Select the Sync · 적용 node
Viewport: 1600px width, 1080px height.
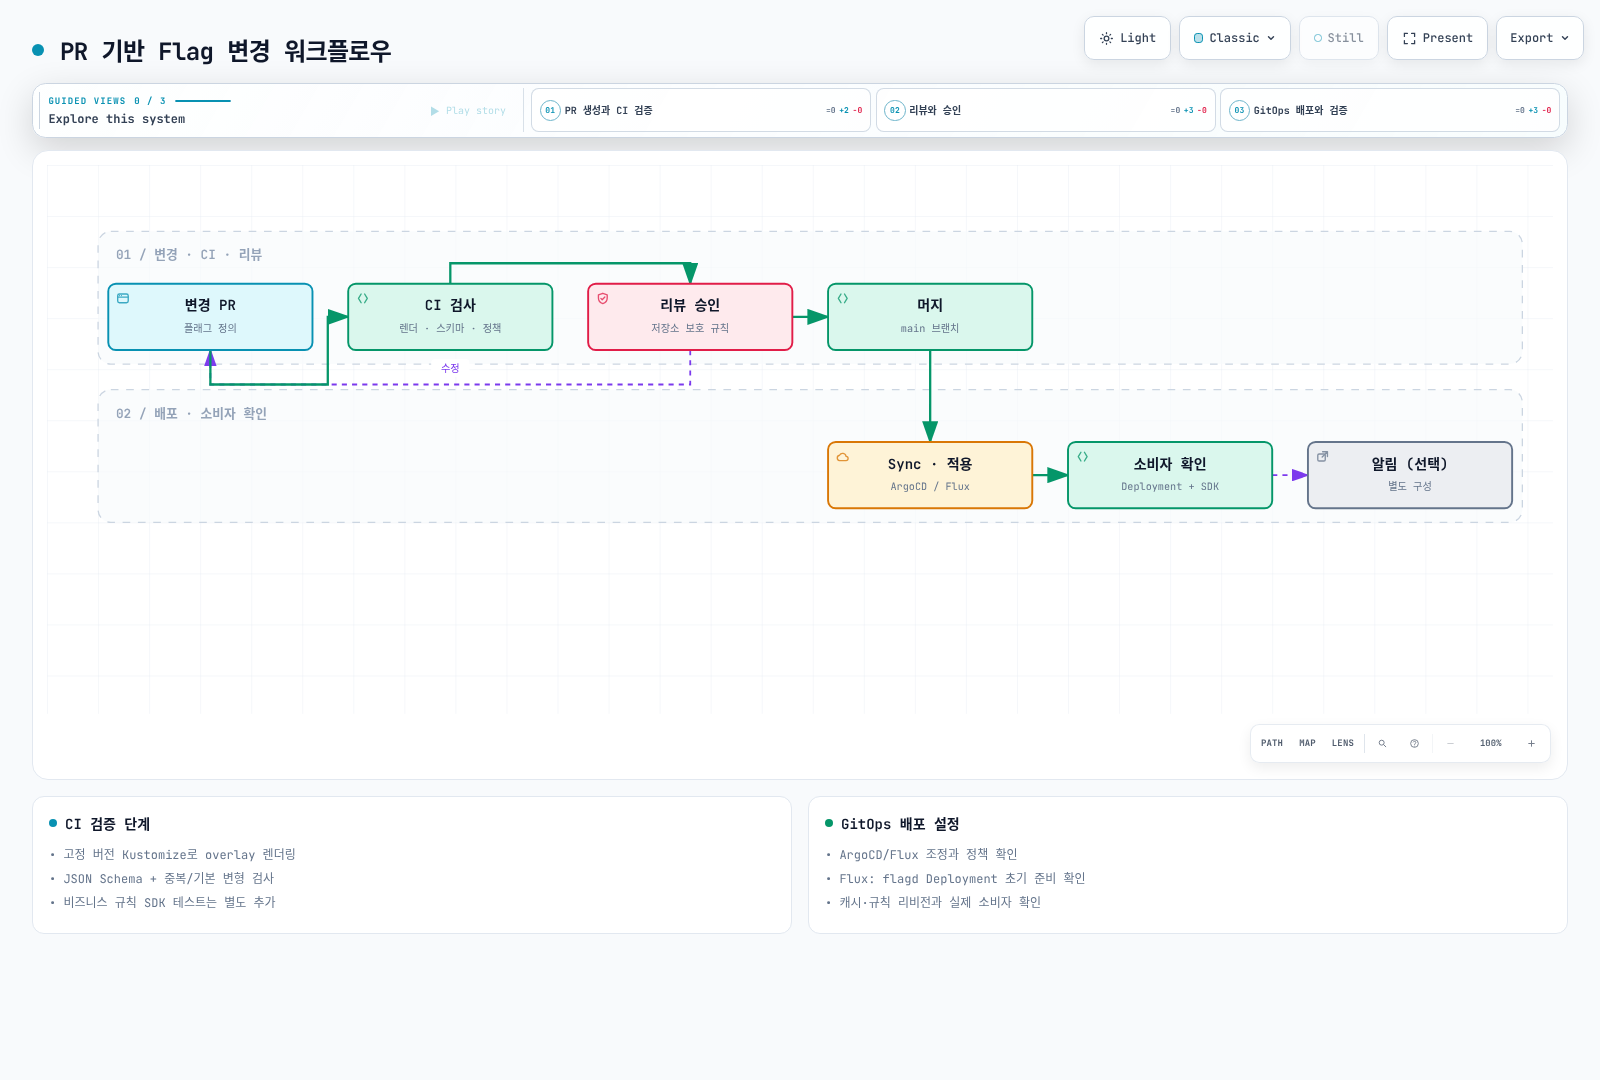click(x=930, y=475)
